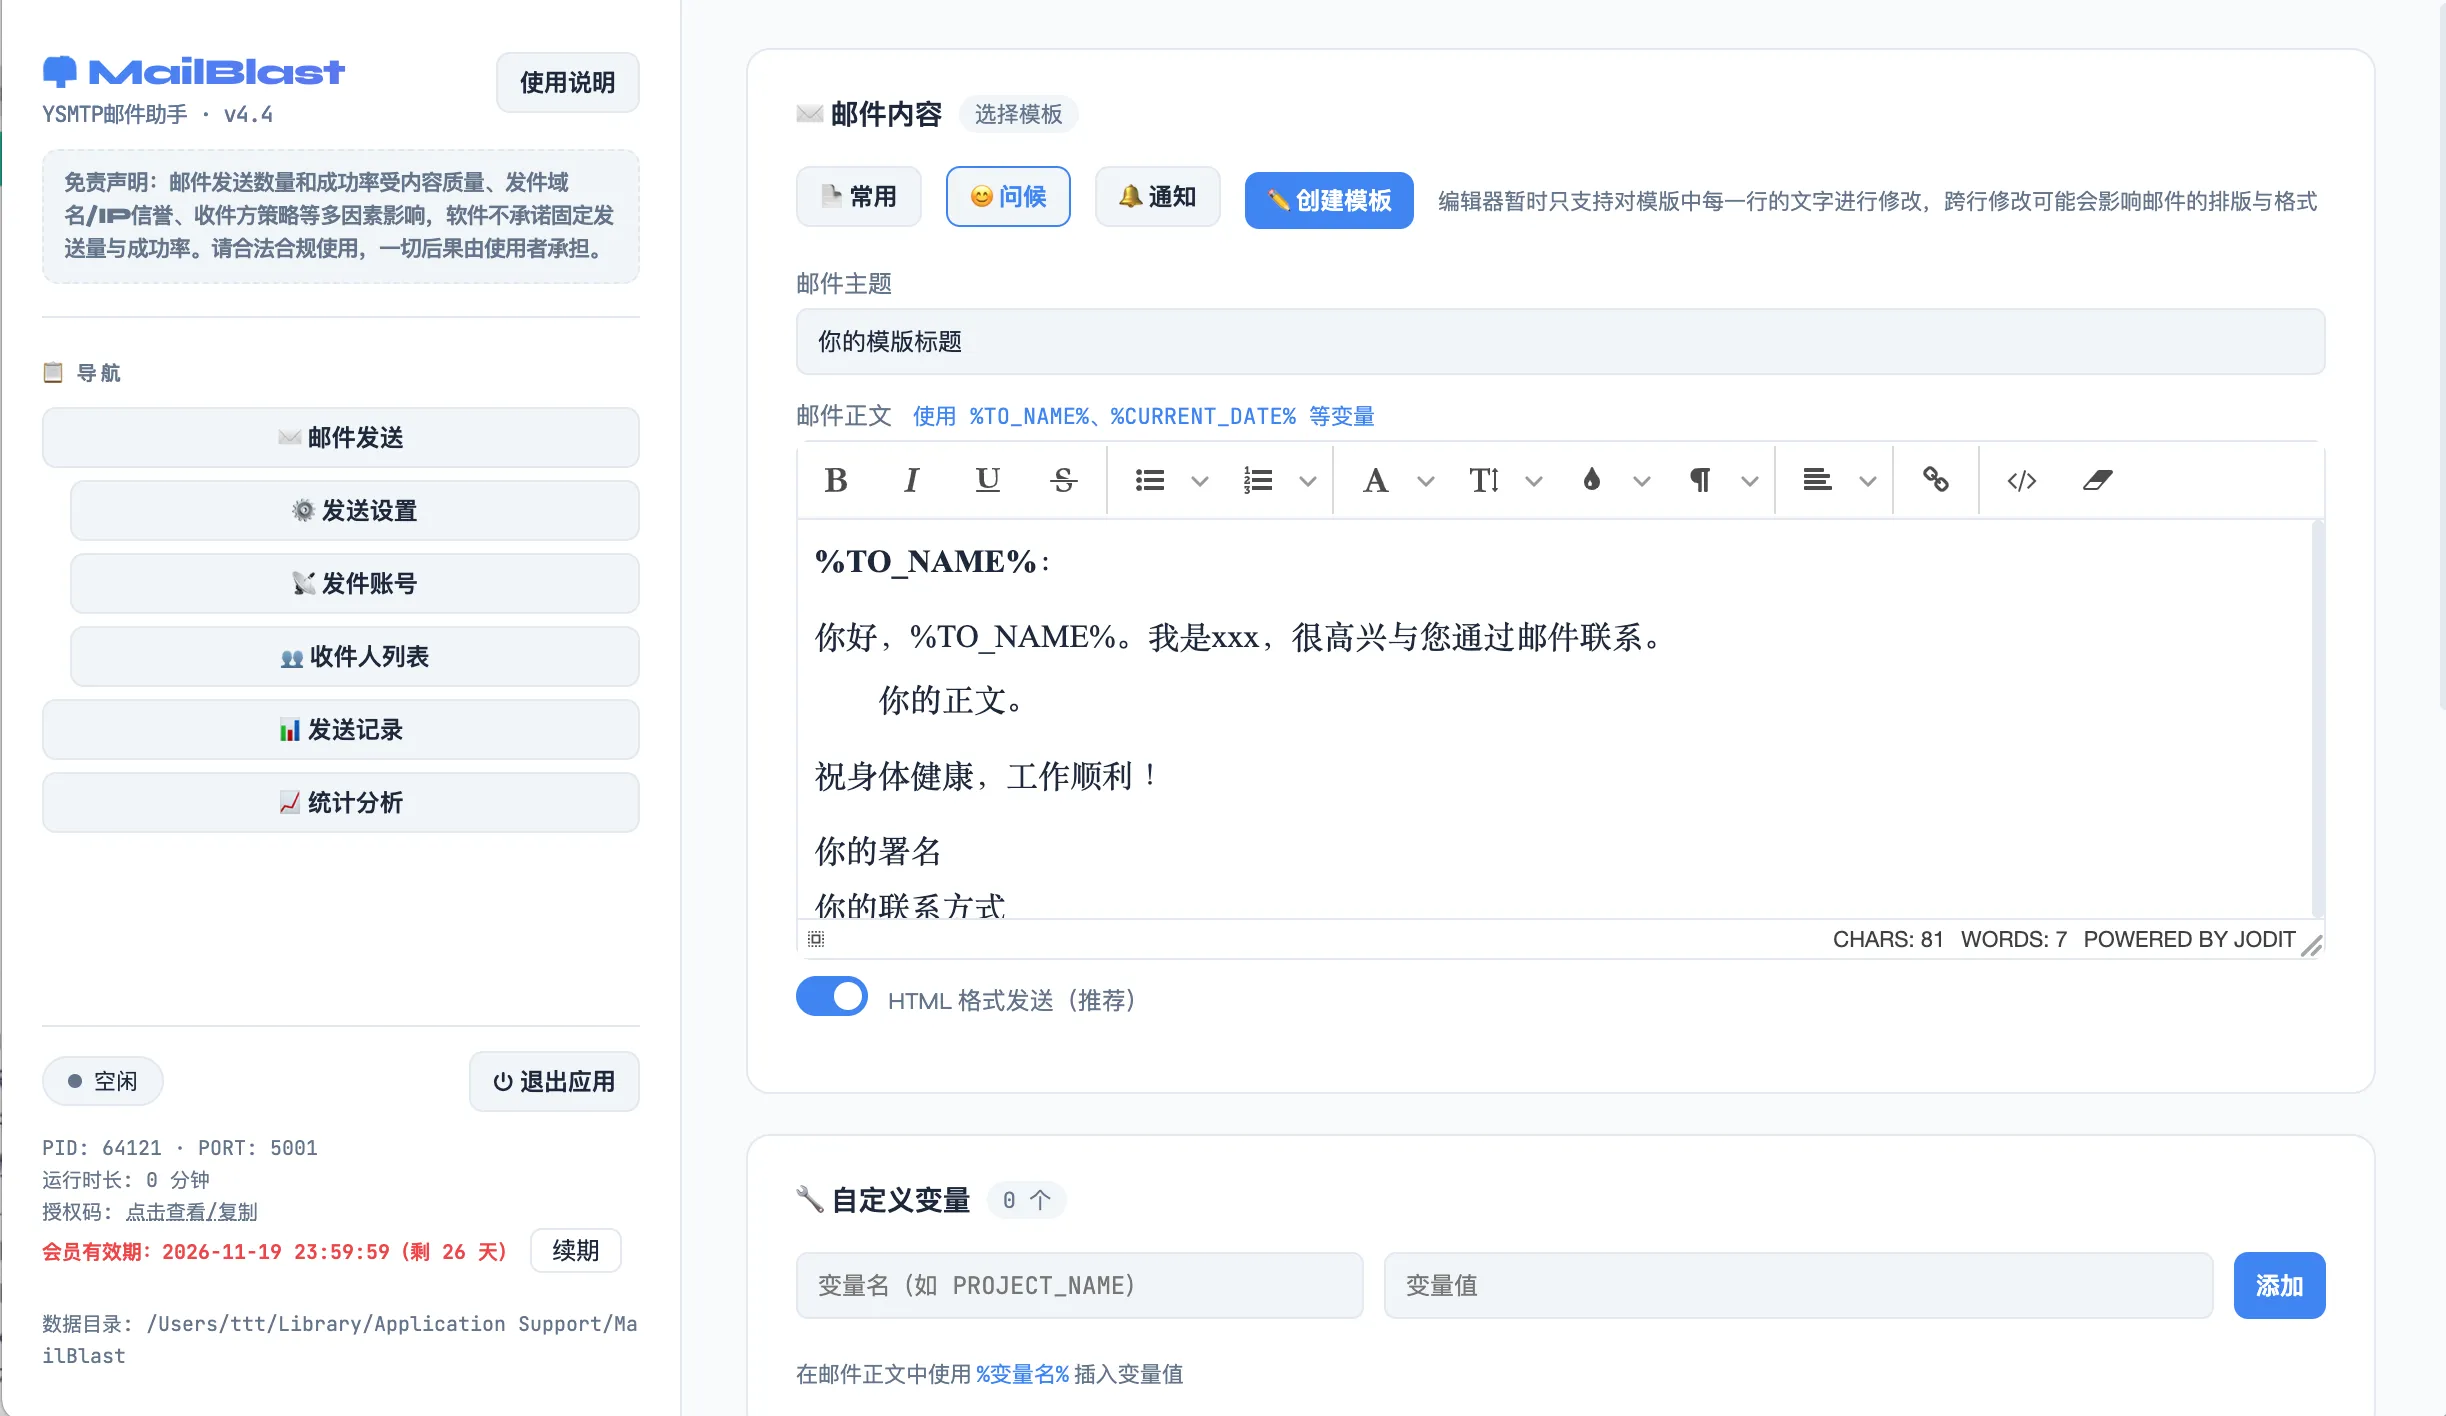Image resolution: width=2446 pixels, height=1416 pixels.
Task: Open 收件人列表 in the sidebar
Action: pos(355,657)
